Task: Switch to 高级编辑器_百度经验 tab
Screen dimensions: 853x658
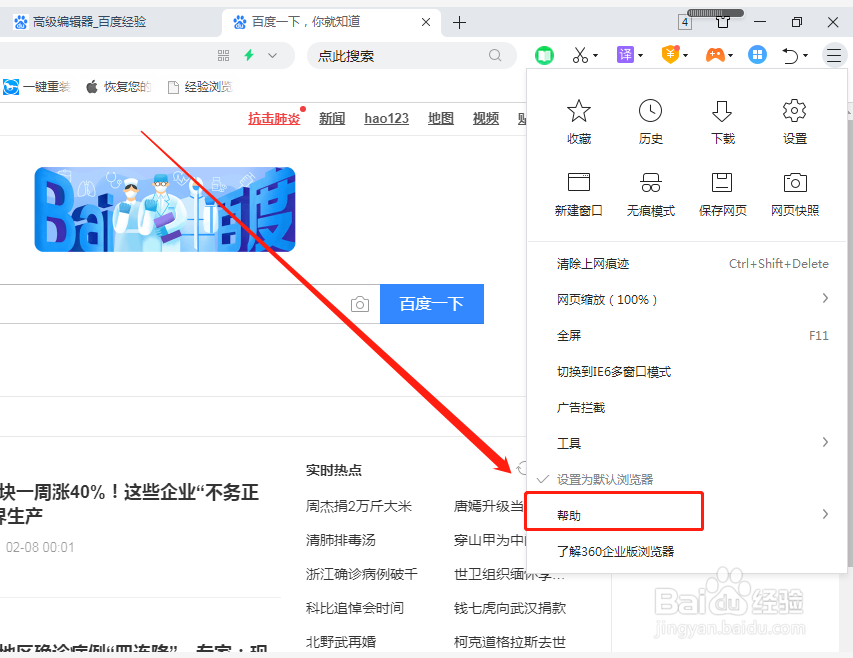Action: [x=109, y=22]
